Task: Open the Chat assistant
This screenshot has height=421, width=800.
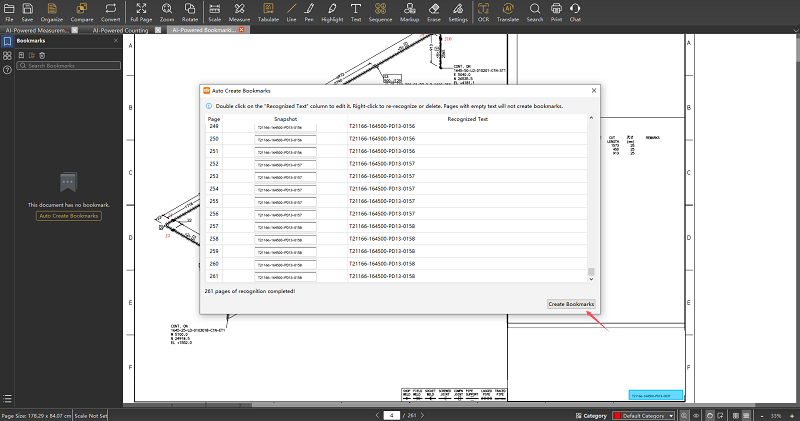Action: click(575, 11)
